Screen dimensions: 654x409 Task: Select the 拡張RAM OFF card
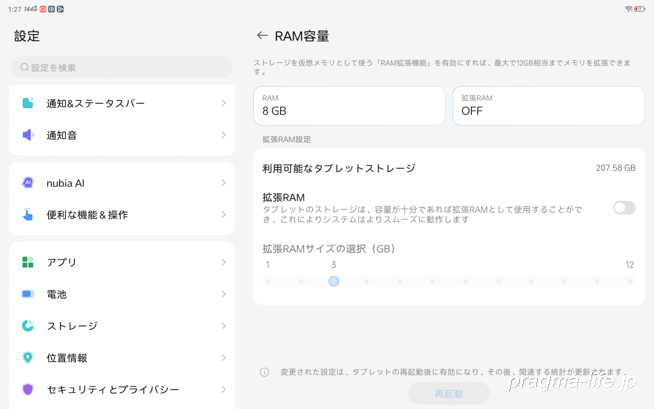pos(548,105)
